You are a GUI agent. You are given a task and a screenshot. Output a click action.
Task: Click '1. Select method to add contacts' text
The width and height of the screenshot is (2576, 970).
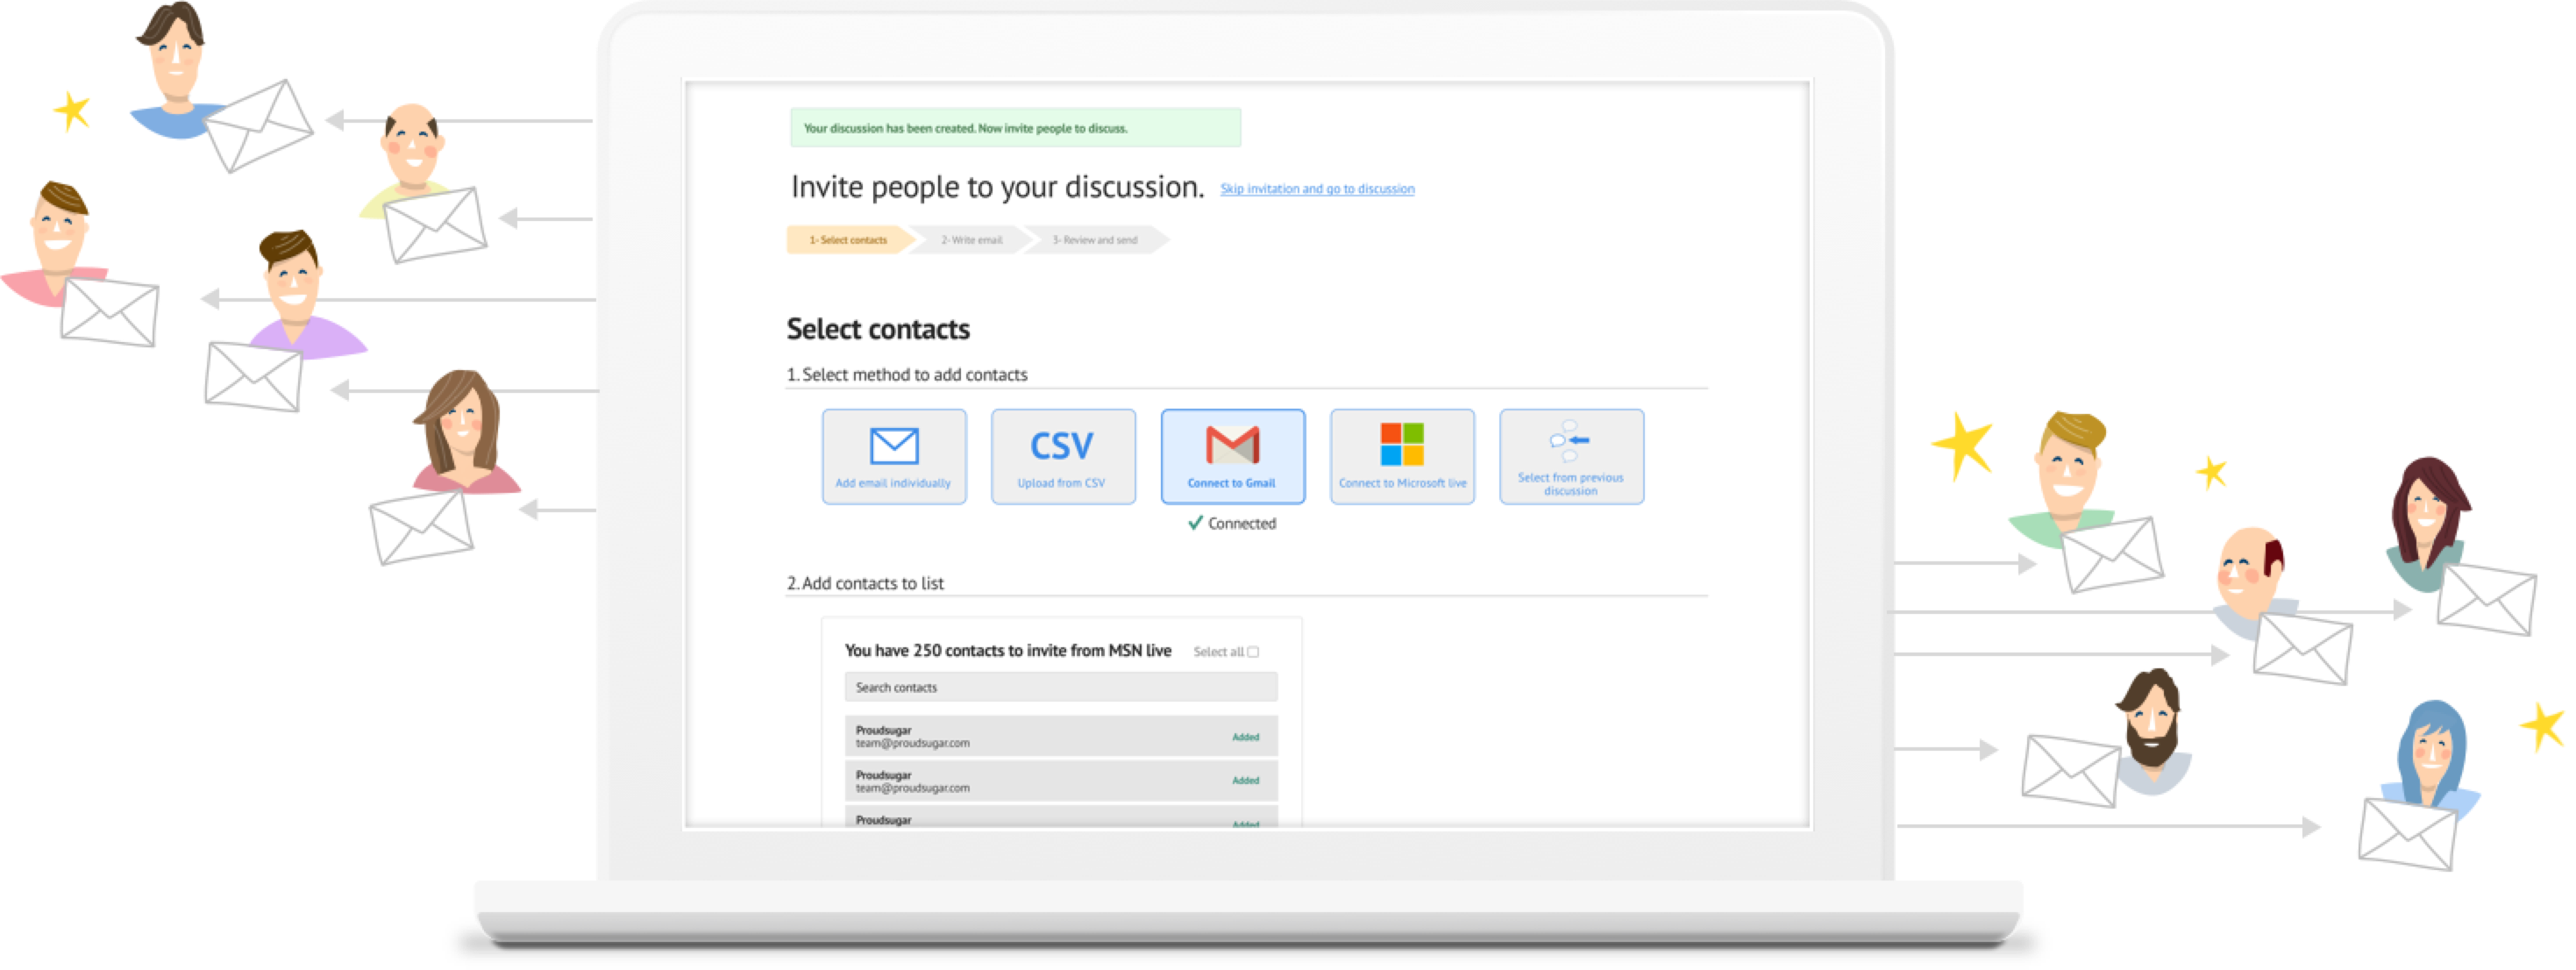[x=907, y=374]
